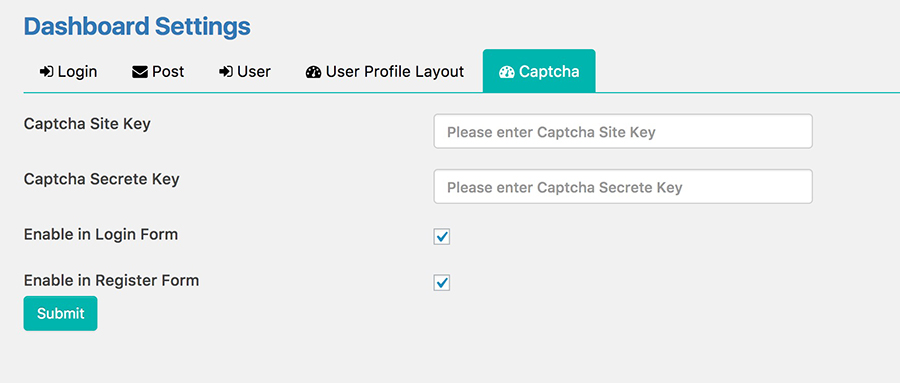The width and height of the screenshot is (900, 383).
Task: Click the sign-in arrow icon beside User
Action: (226, 72)
